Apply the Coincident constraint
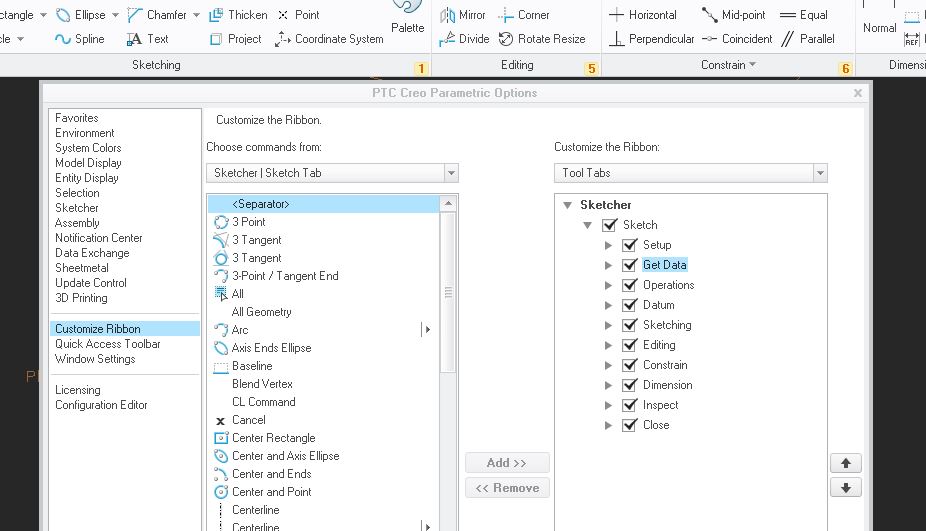 [x=736, y=39]
